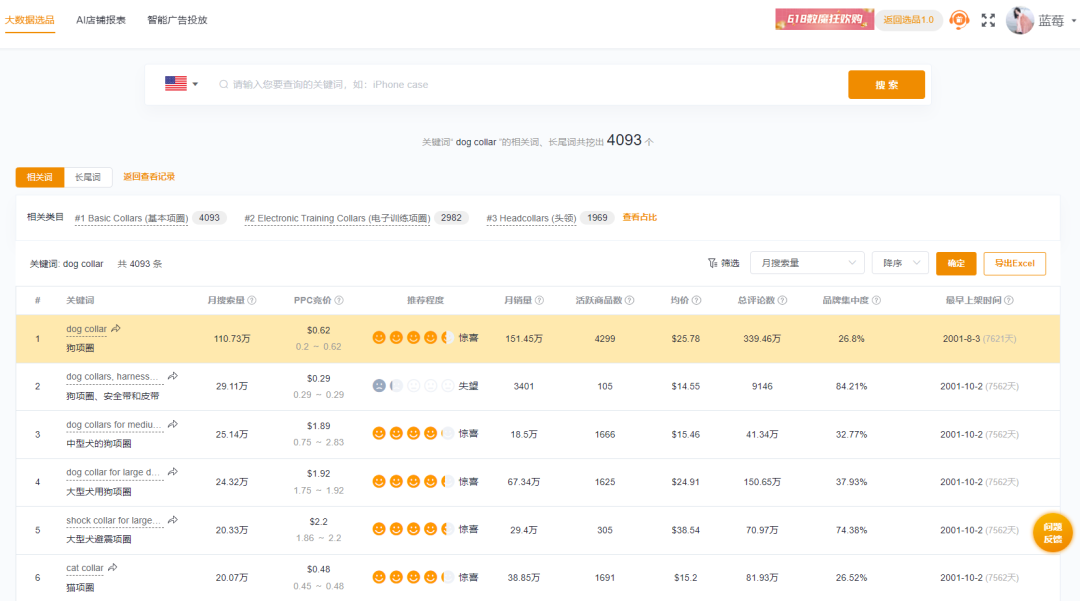Open the dog collar keyword link
The height and width of the screenshot is (601, 1080).
pos(86,329)
